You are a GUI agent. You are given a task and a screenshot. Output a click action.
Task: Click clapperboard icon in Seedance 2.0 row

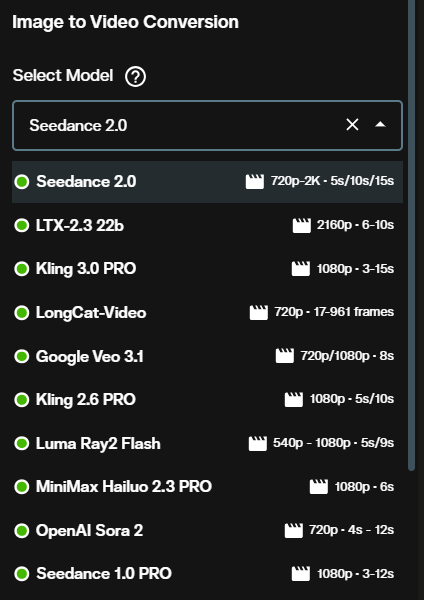(x=254, y=181)
